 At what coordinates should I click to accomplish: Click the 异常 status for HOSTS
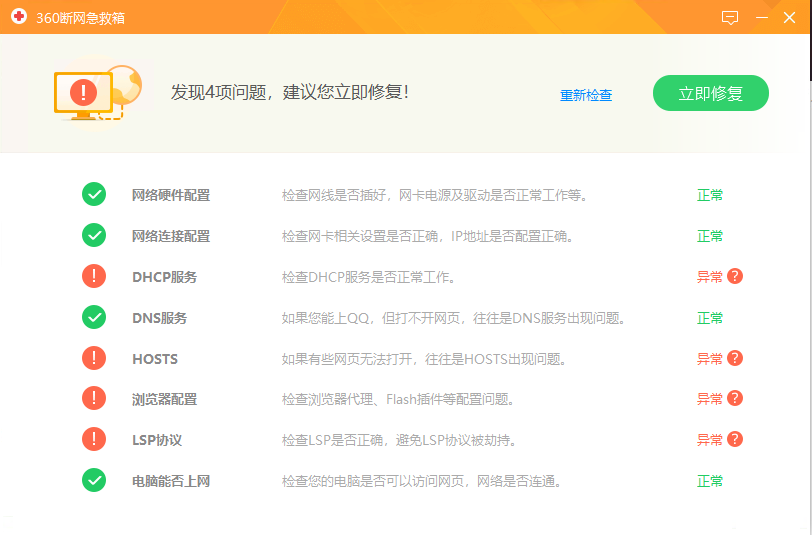click(709, 359)
